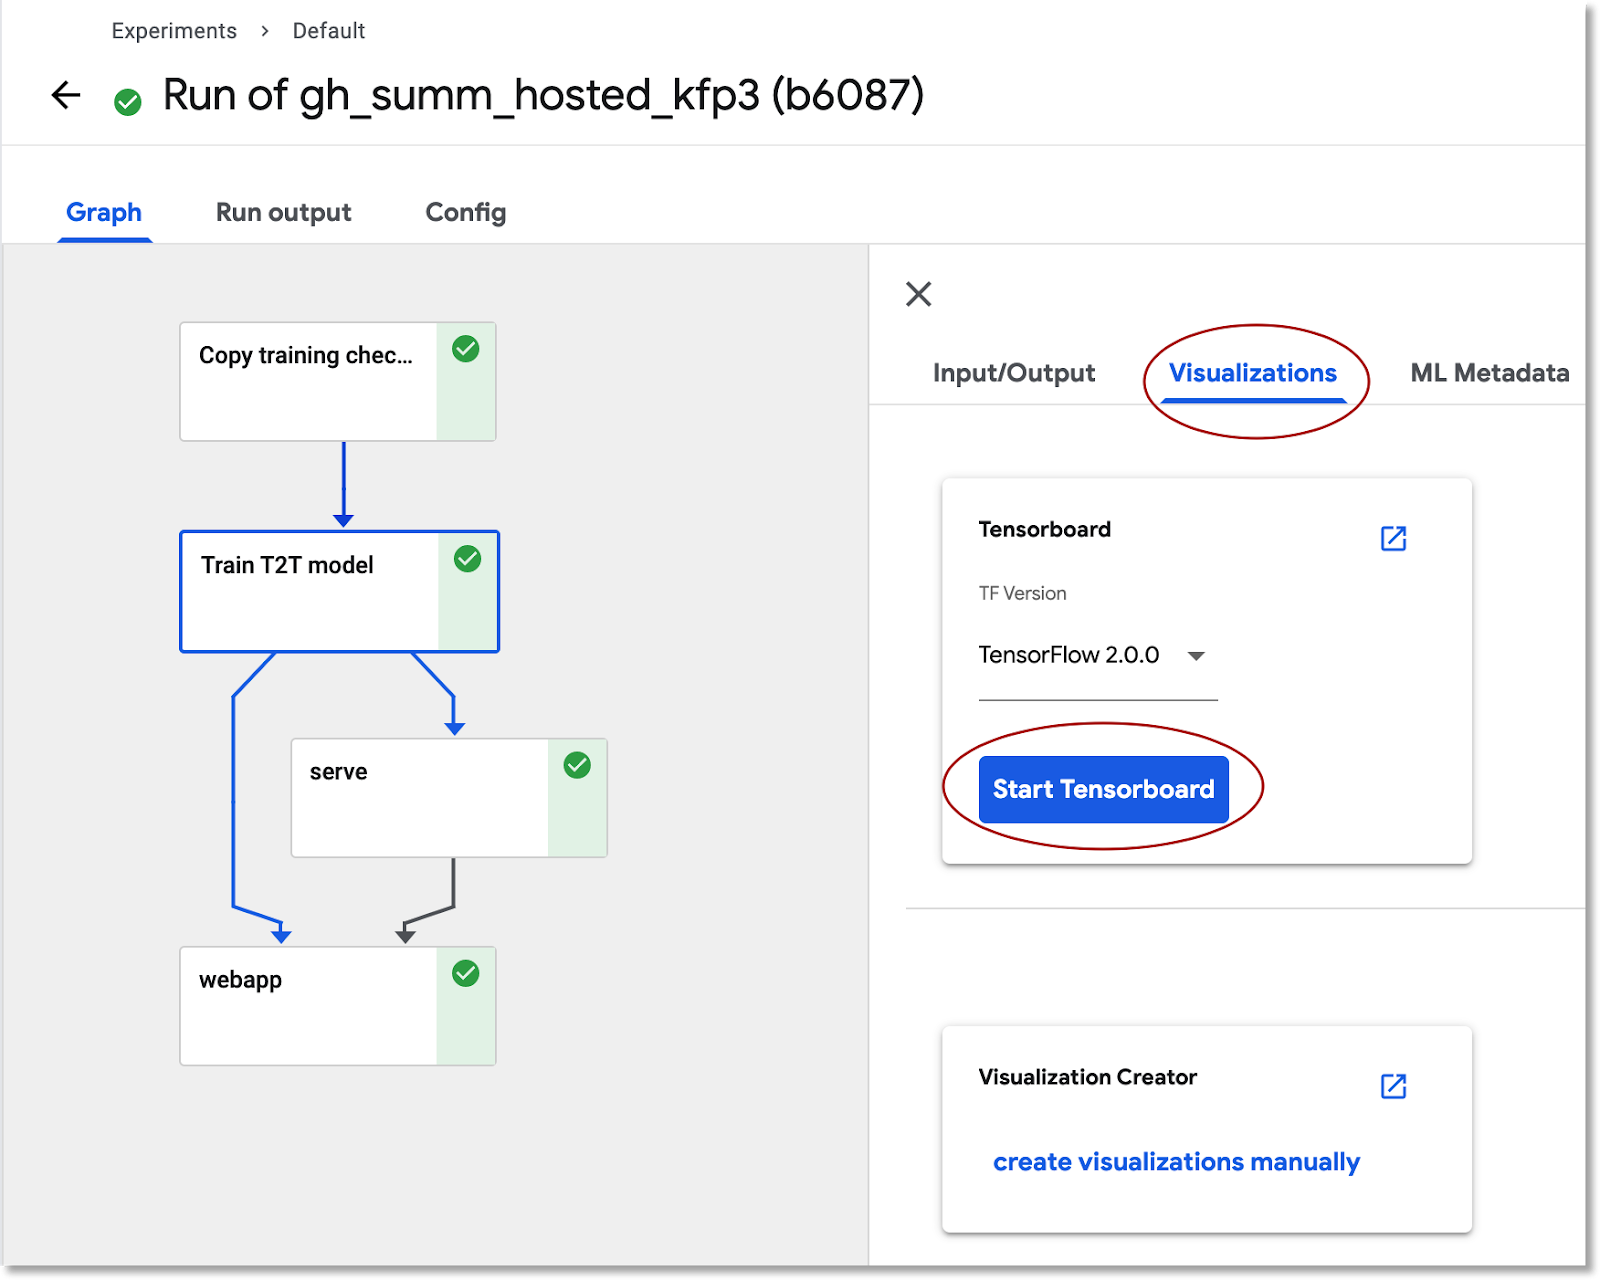Switch to ML Metadata tab

pyautogui.click(x=1489, y=373)
